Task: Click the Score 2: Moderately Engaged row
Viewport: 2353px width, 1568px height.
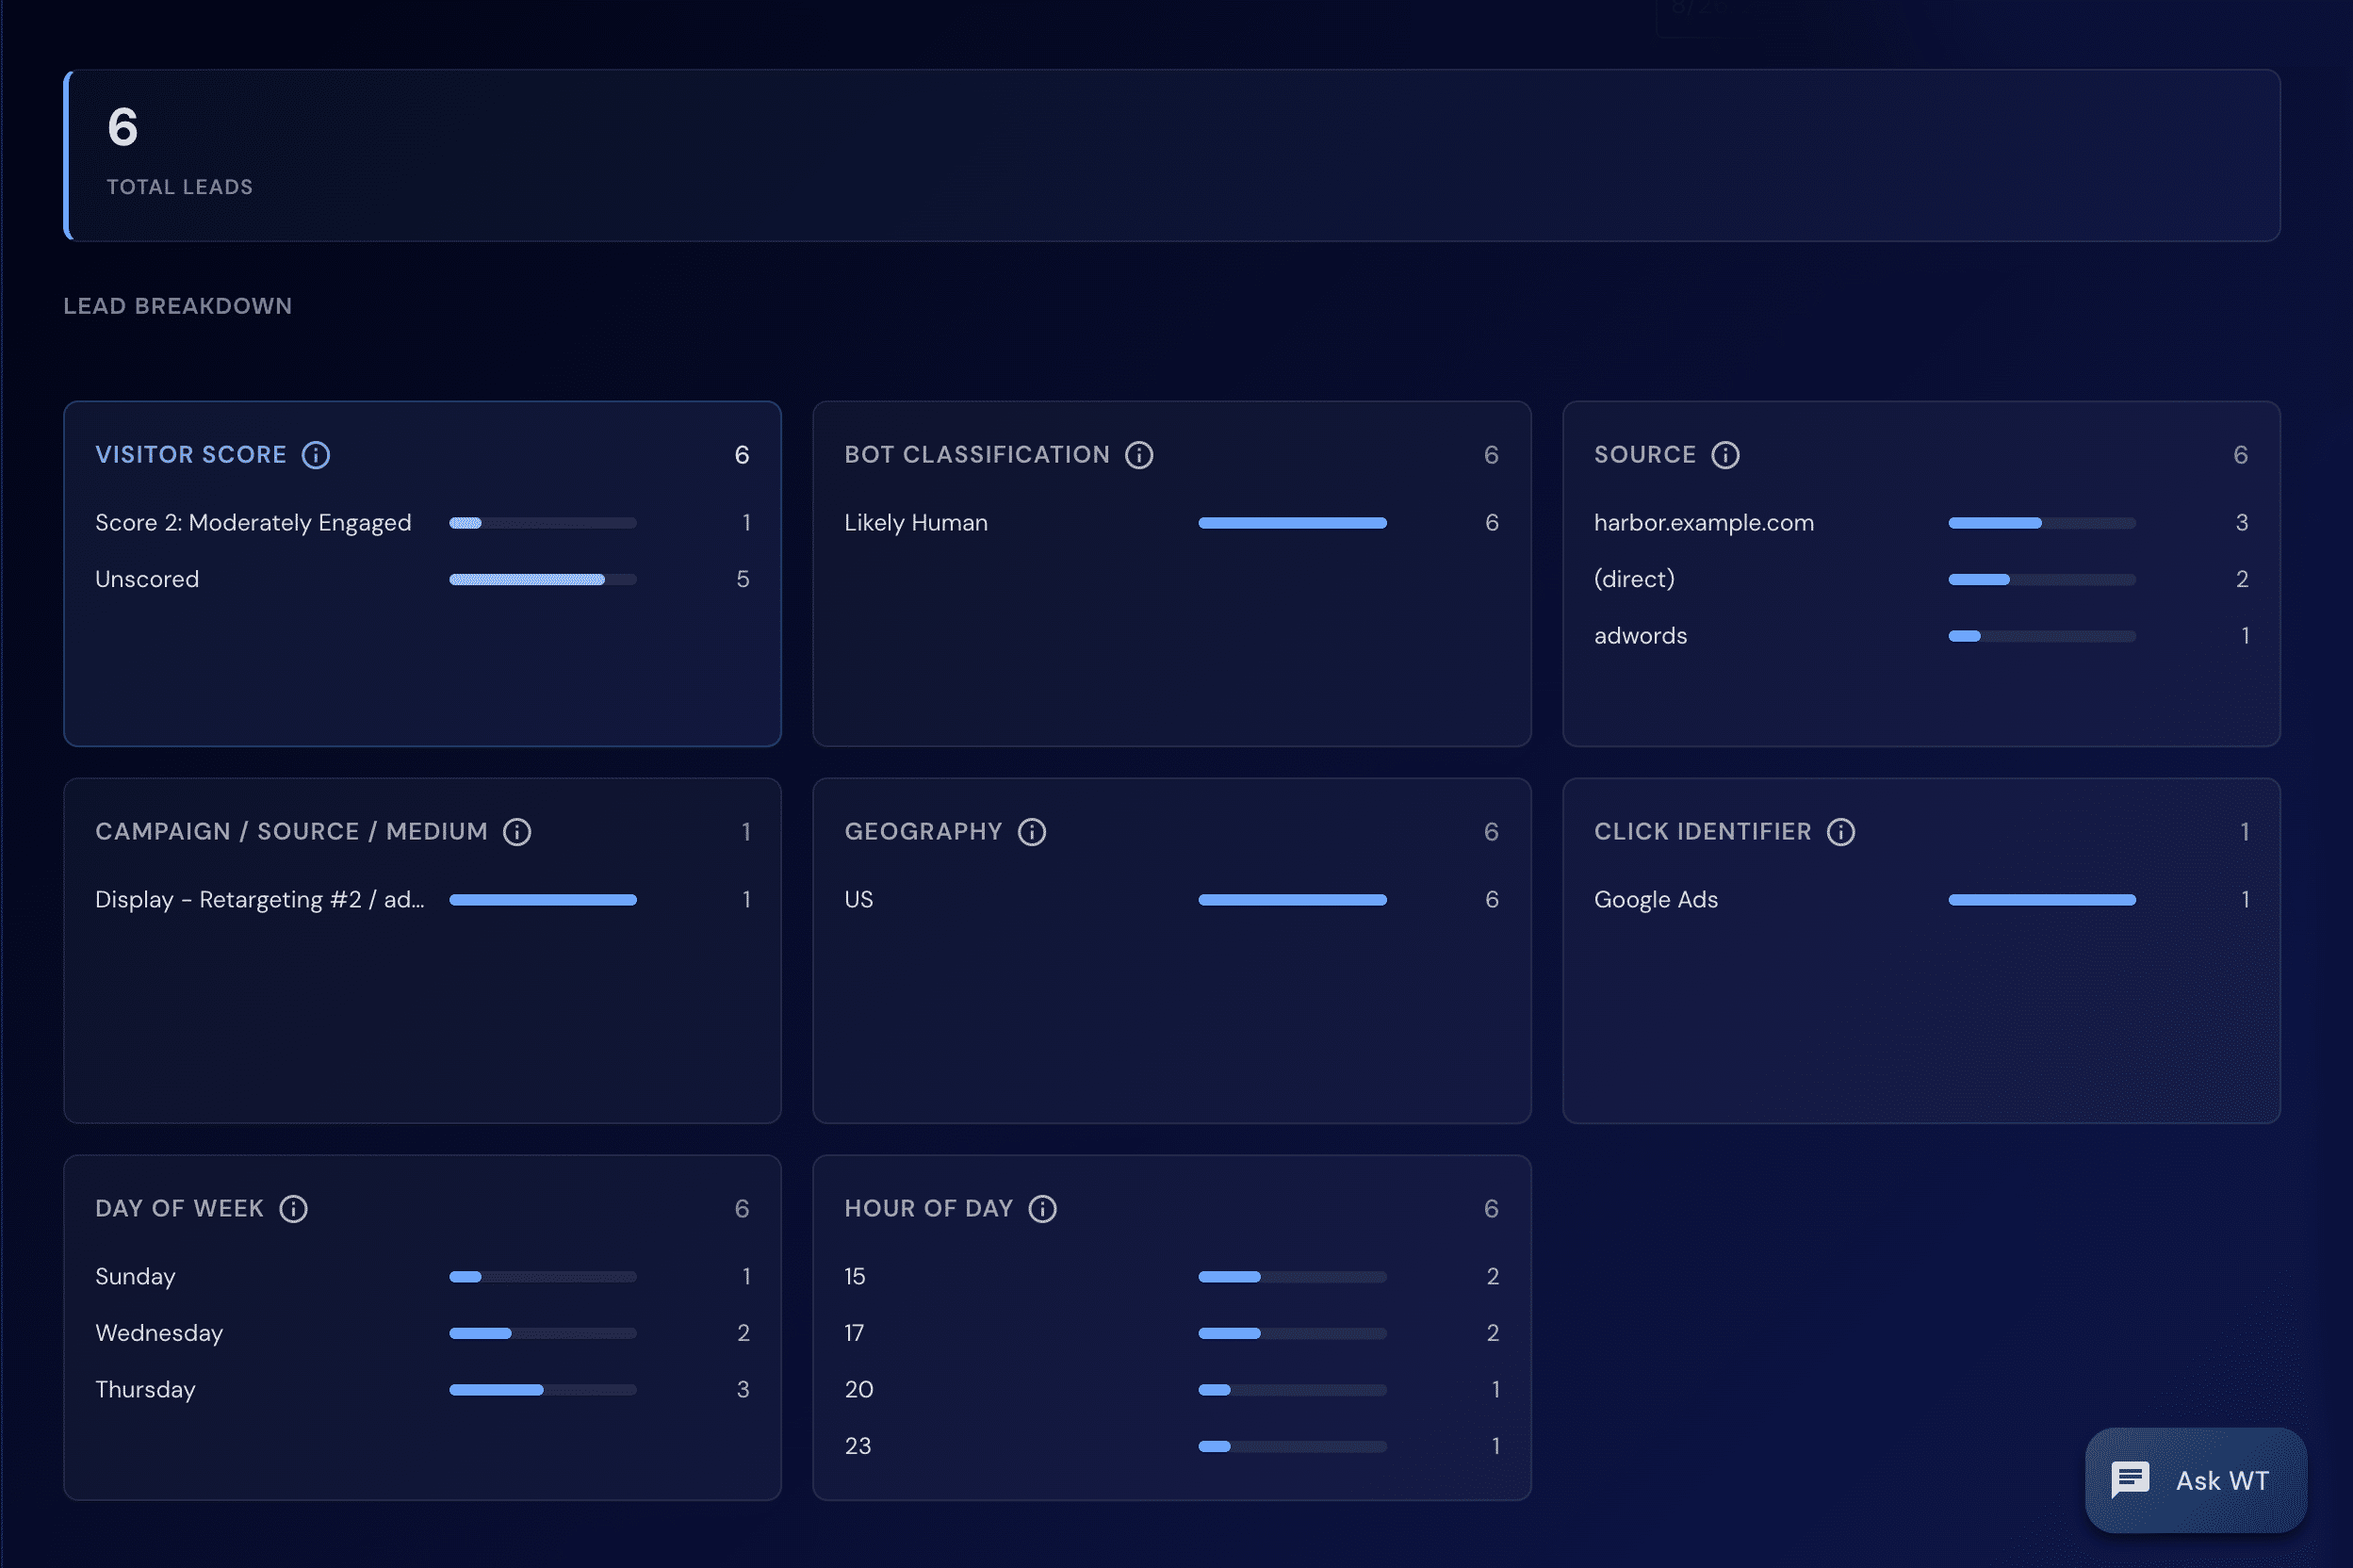Action: (x=422, y=523)
